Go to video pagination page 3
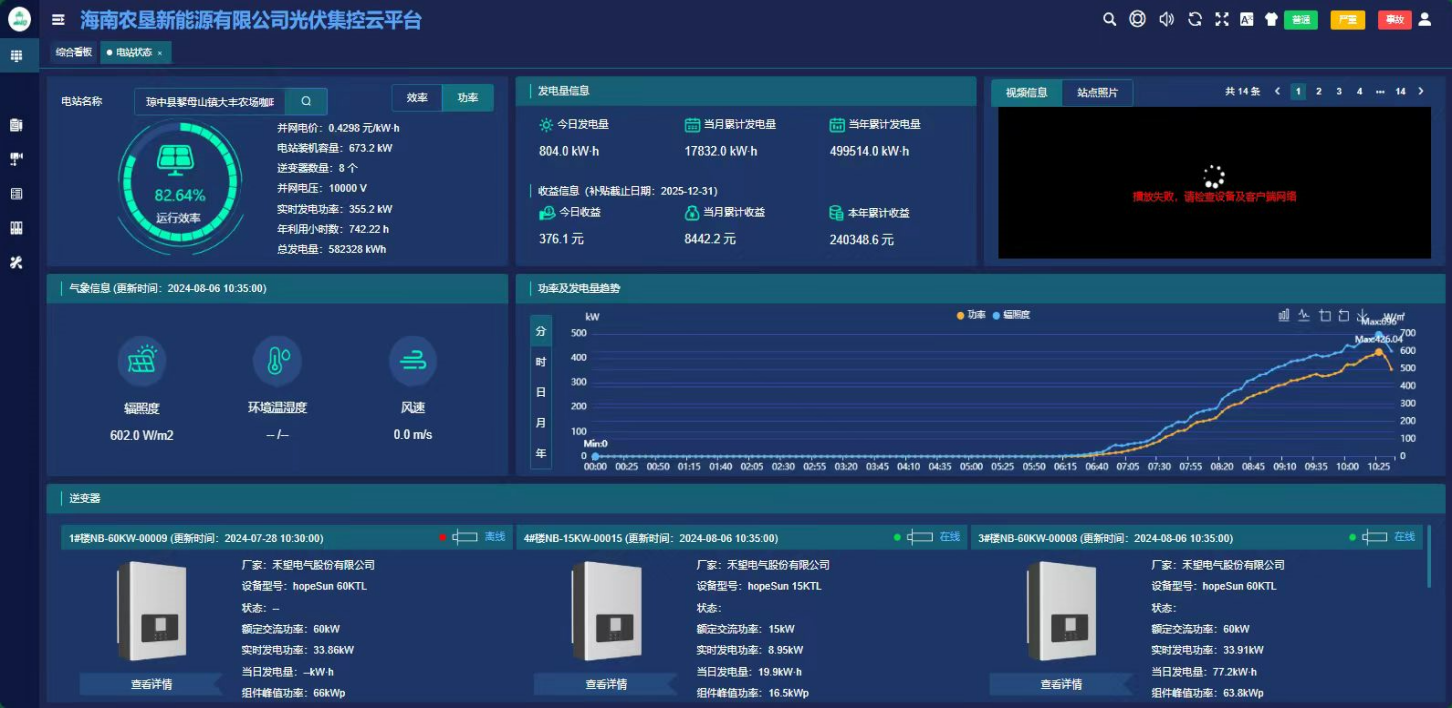This screenshot has height=708, width=1452. (x=1339, y=91)
